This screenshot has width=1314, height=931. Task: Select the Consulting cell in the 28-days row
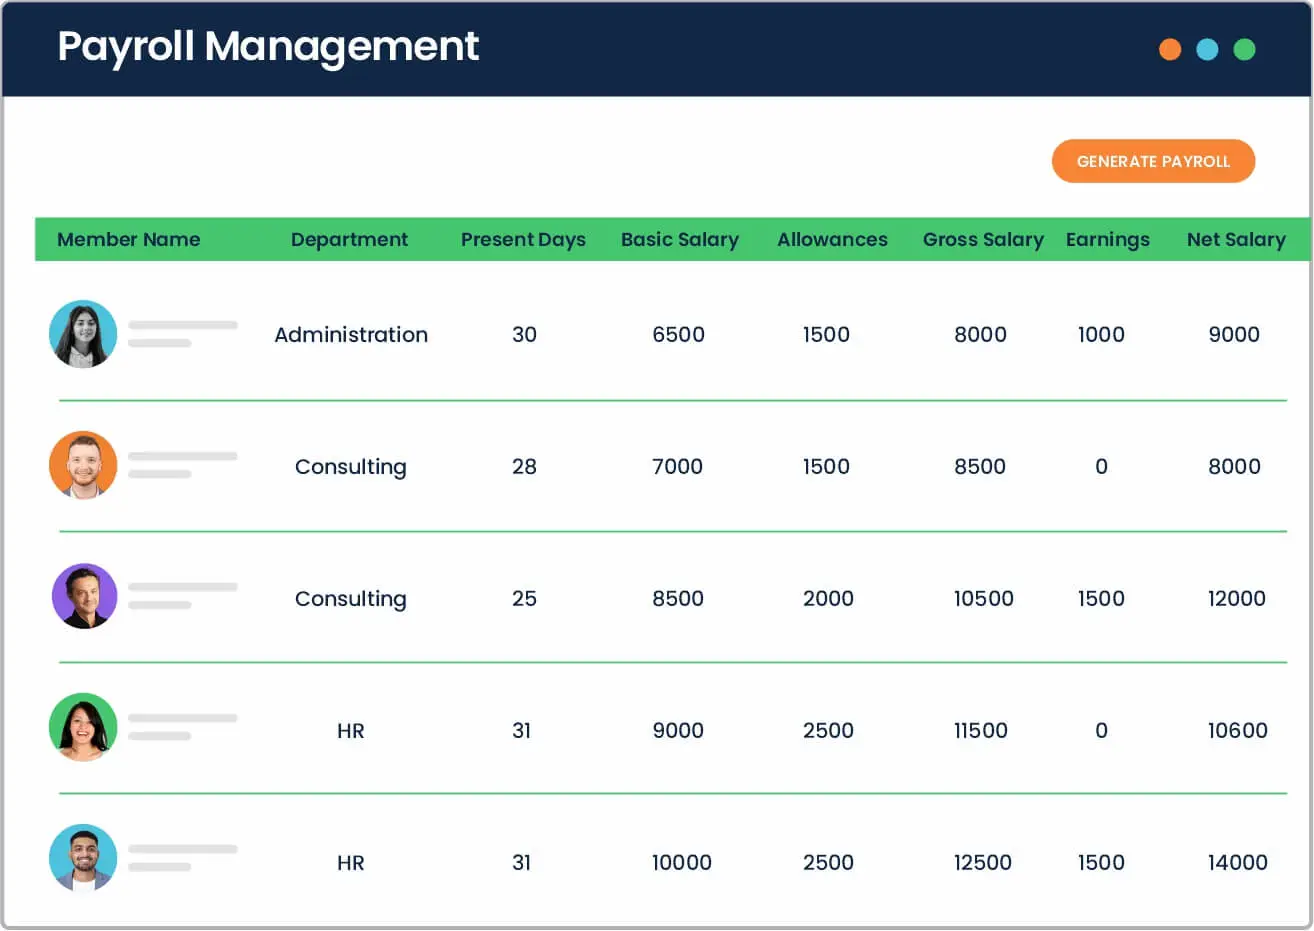(351, 467)
